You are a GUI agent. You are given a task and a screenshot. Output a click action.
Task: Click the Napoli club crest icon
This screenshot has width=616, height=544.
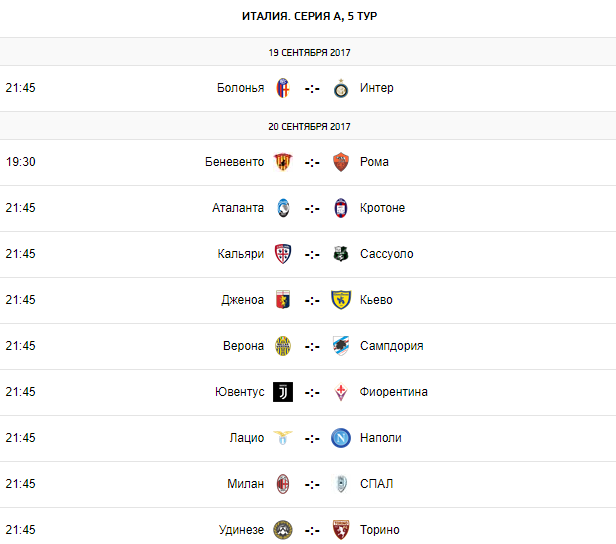click(341, 438)
